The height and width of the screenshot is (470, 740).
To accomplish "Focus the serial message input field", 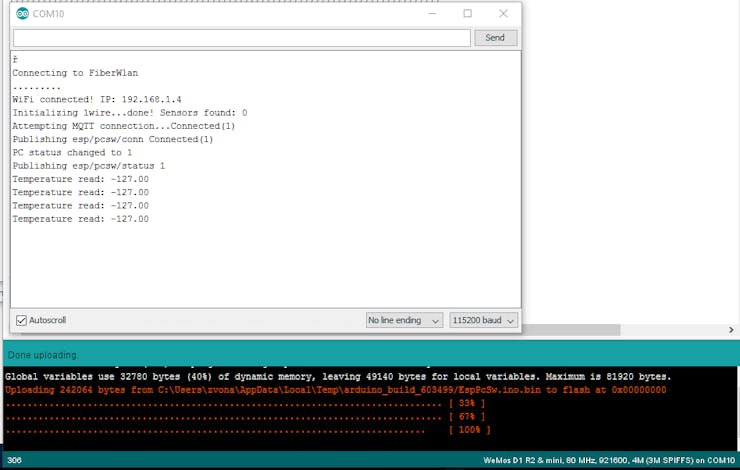I will tap(240, 38).
